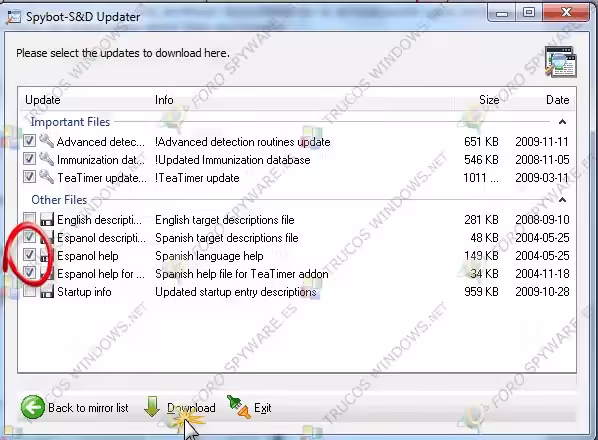Click floppy disk icon of English descriptions
The image size is (598, 440).
[x=47, y=220]
